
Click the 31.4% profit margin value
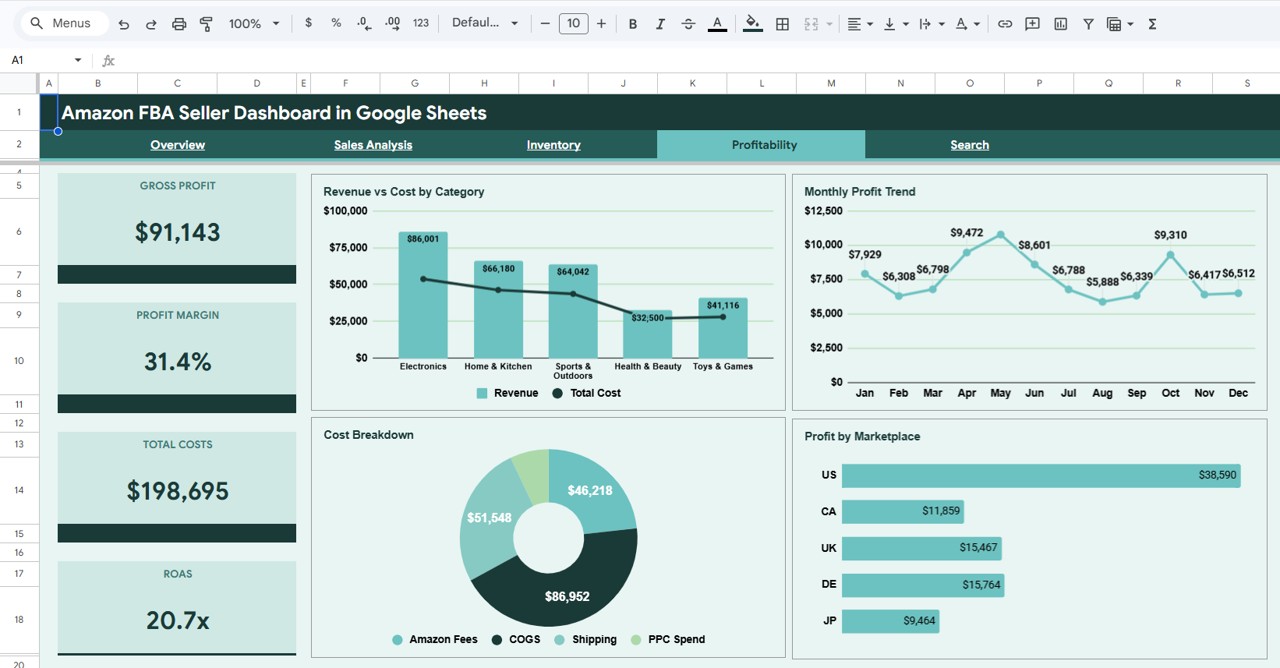(177, 361)
